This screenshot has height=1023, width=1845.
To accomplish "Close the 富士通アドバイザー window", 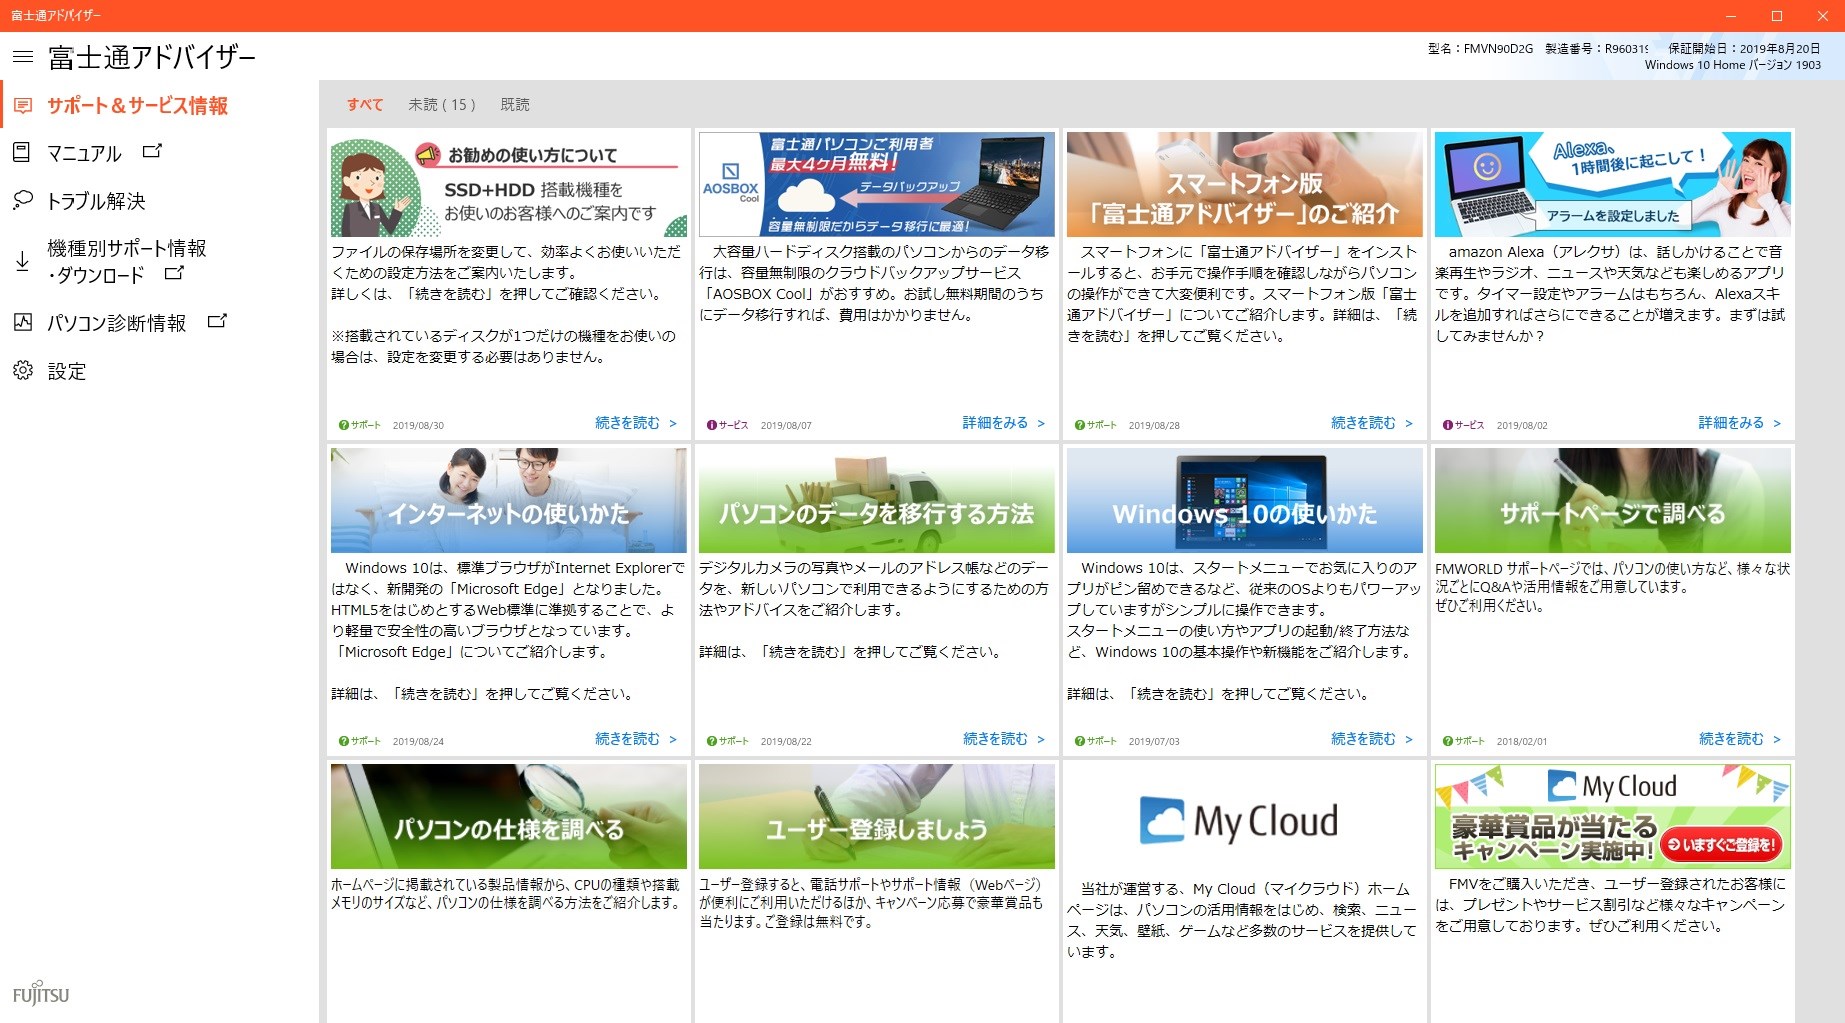I will tap(1823, 16).
